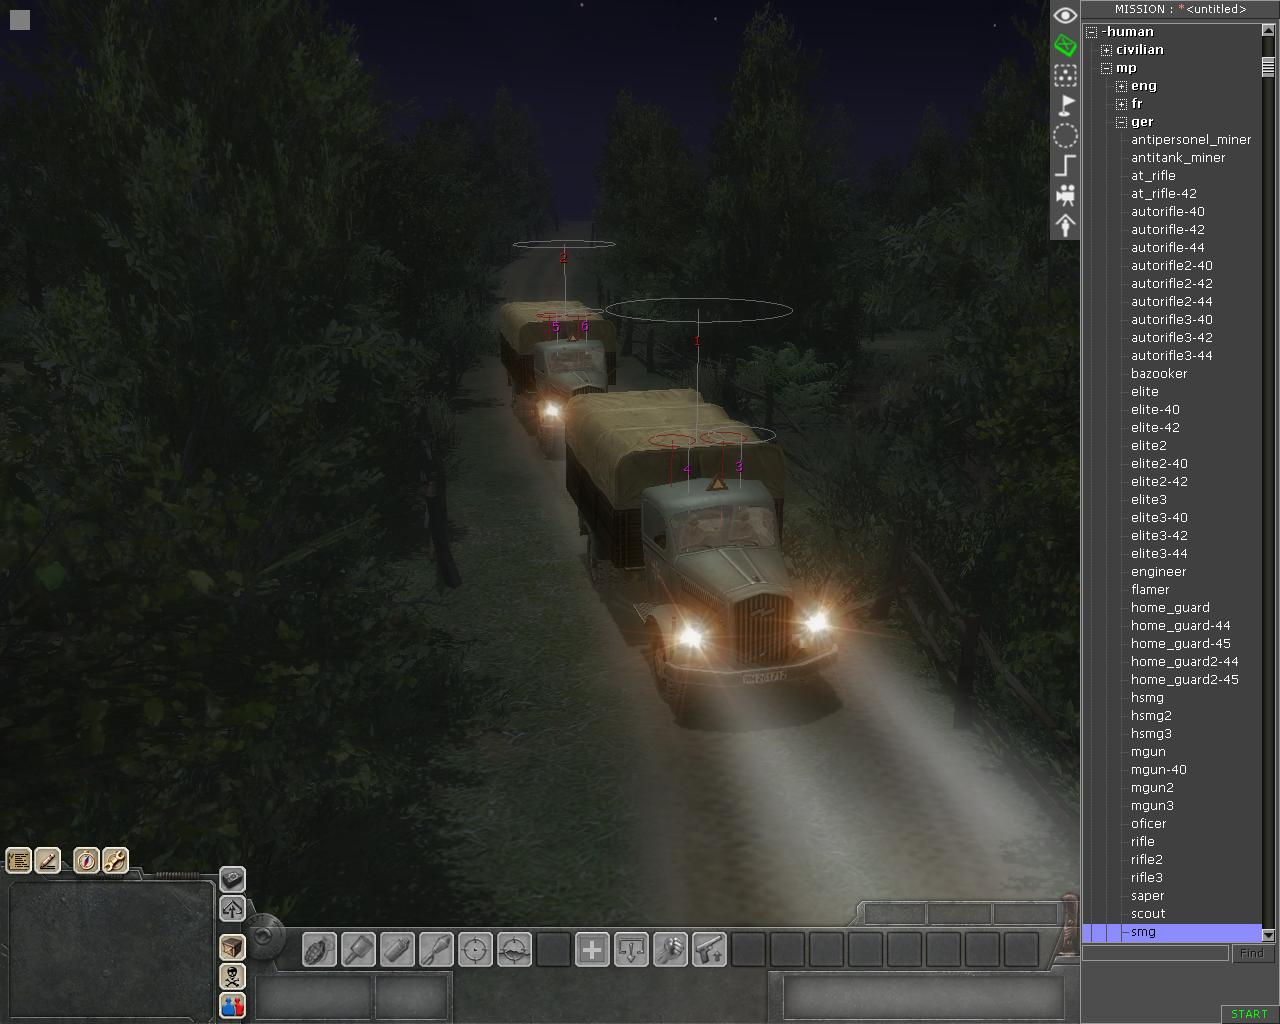Select the stick grenade bundle command icon
Image resolution: width=1280 pixels, height=1024 pixels.
click(x=436, y=949)
